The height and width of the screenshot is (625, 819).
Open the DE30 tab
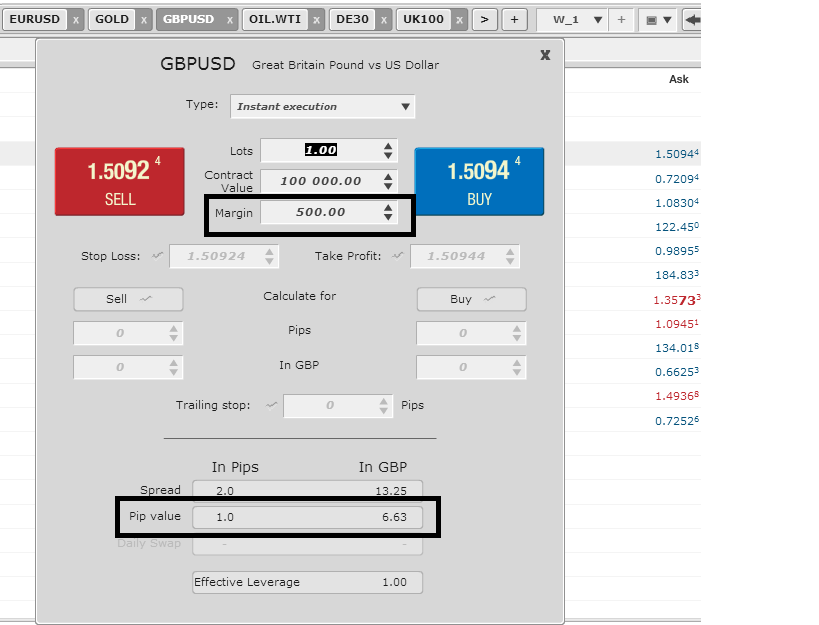click(352, 19)
